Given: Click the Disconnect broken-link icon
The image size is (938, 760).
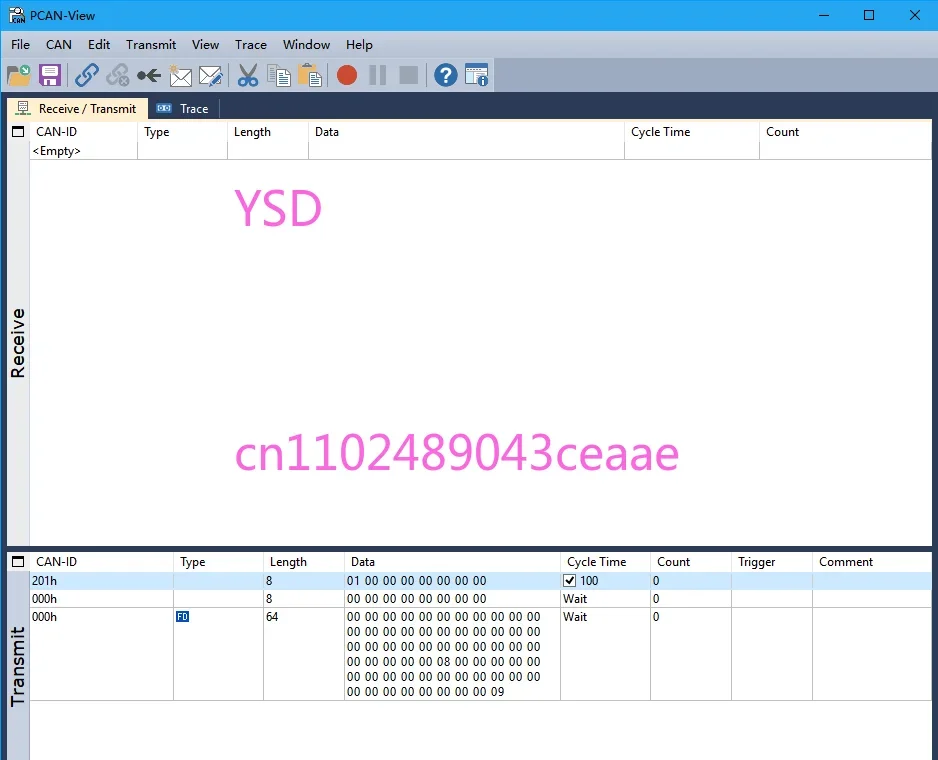Looking at the screenshot, I should point(117,75).
